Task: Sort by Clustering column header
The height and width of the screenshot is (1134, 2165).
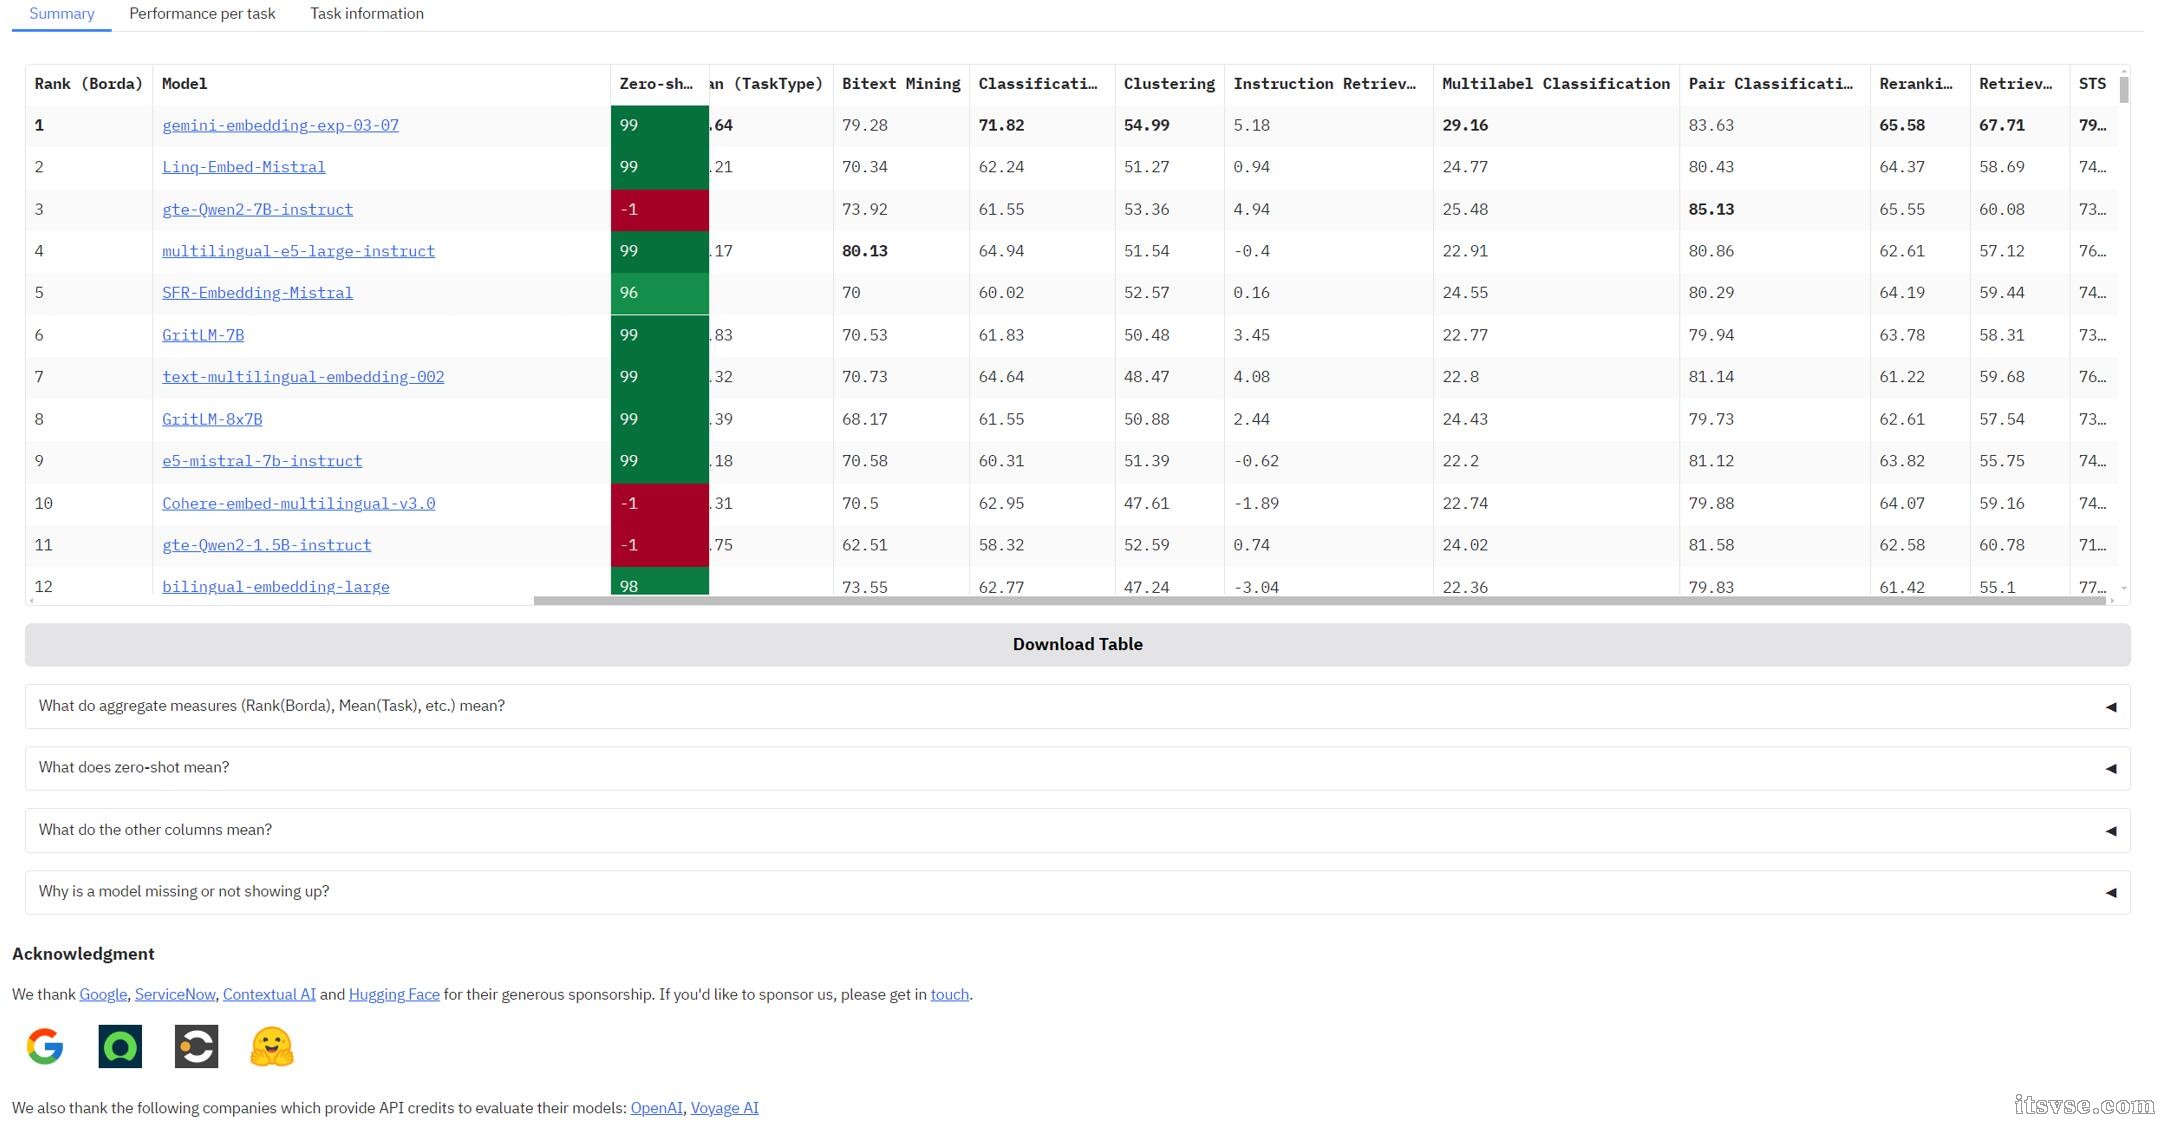Action: tap(1169, 84)
